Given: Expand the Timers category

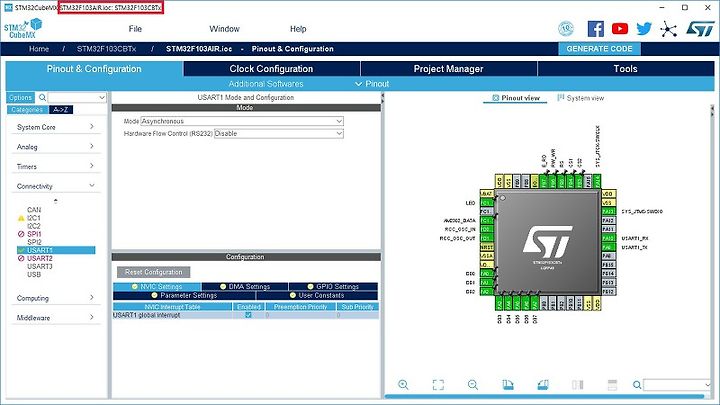Looking at the screenshot, I should pos(55,166).
